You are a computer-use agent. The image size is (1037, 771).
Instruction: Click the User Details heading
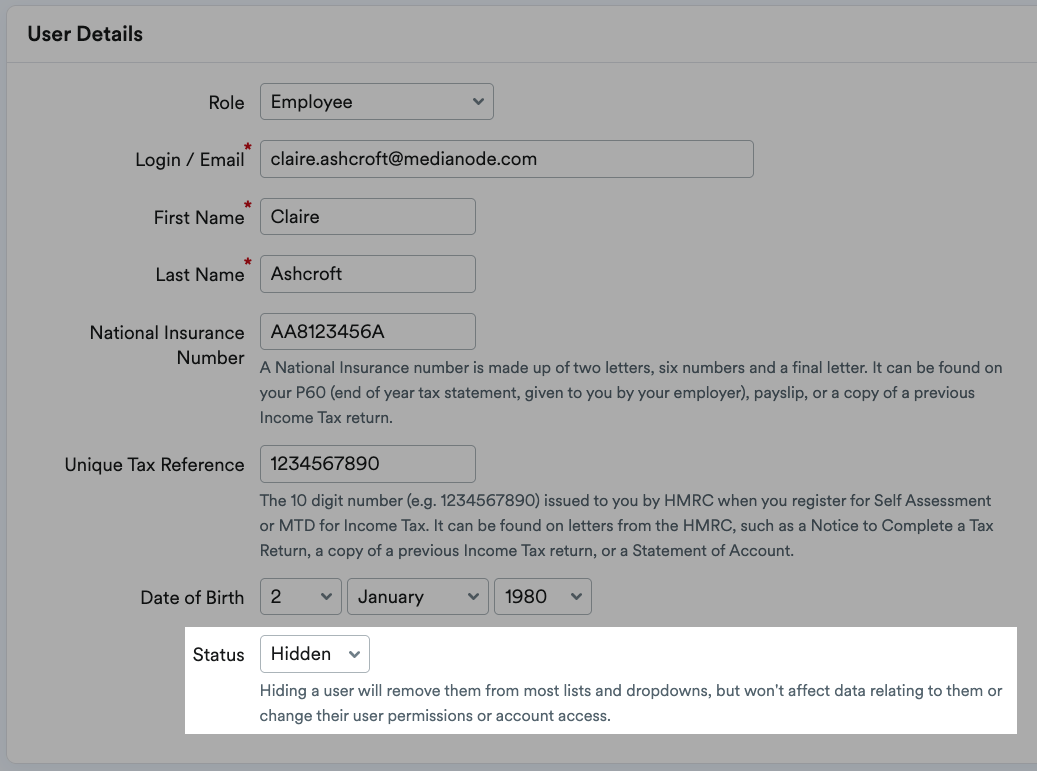[x=85, y=34]
